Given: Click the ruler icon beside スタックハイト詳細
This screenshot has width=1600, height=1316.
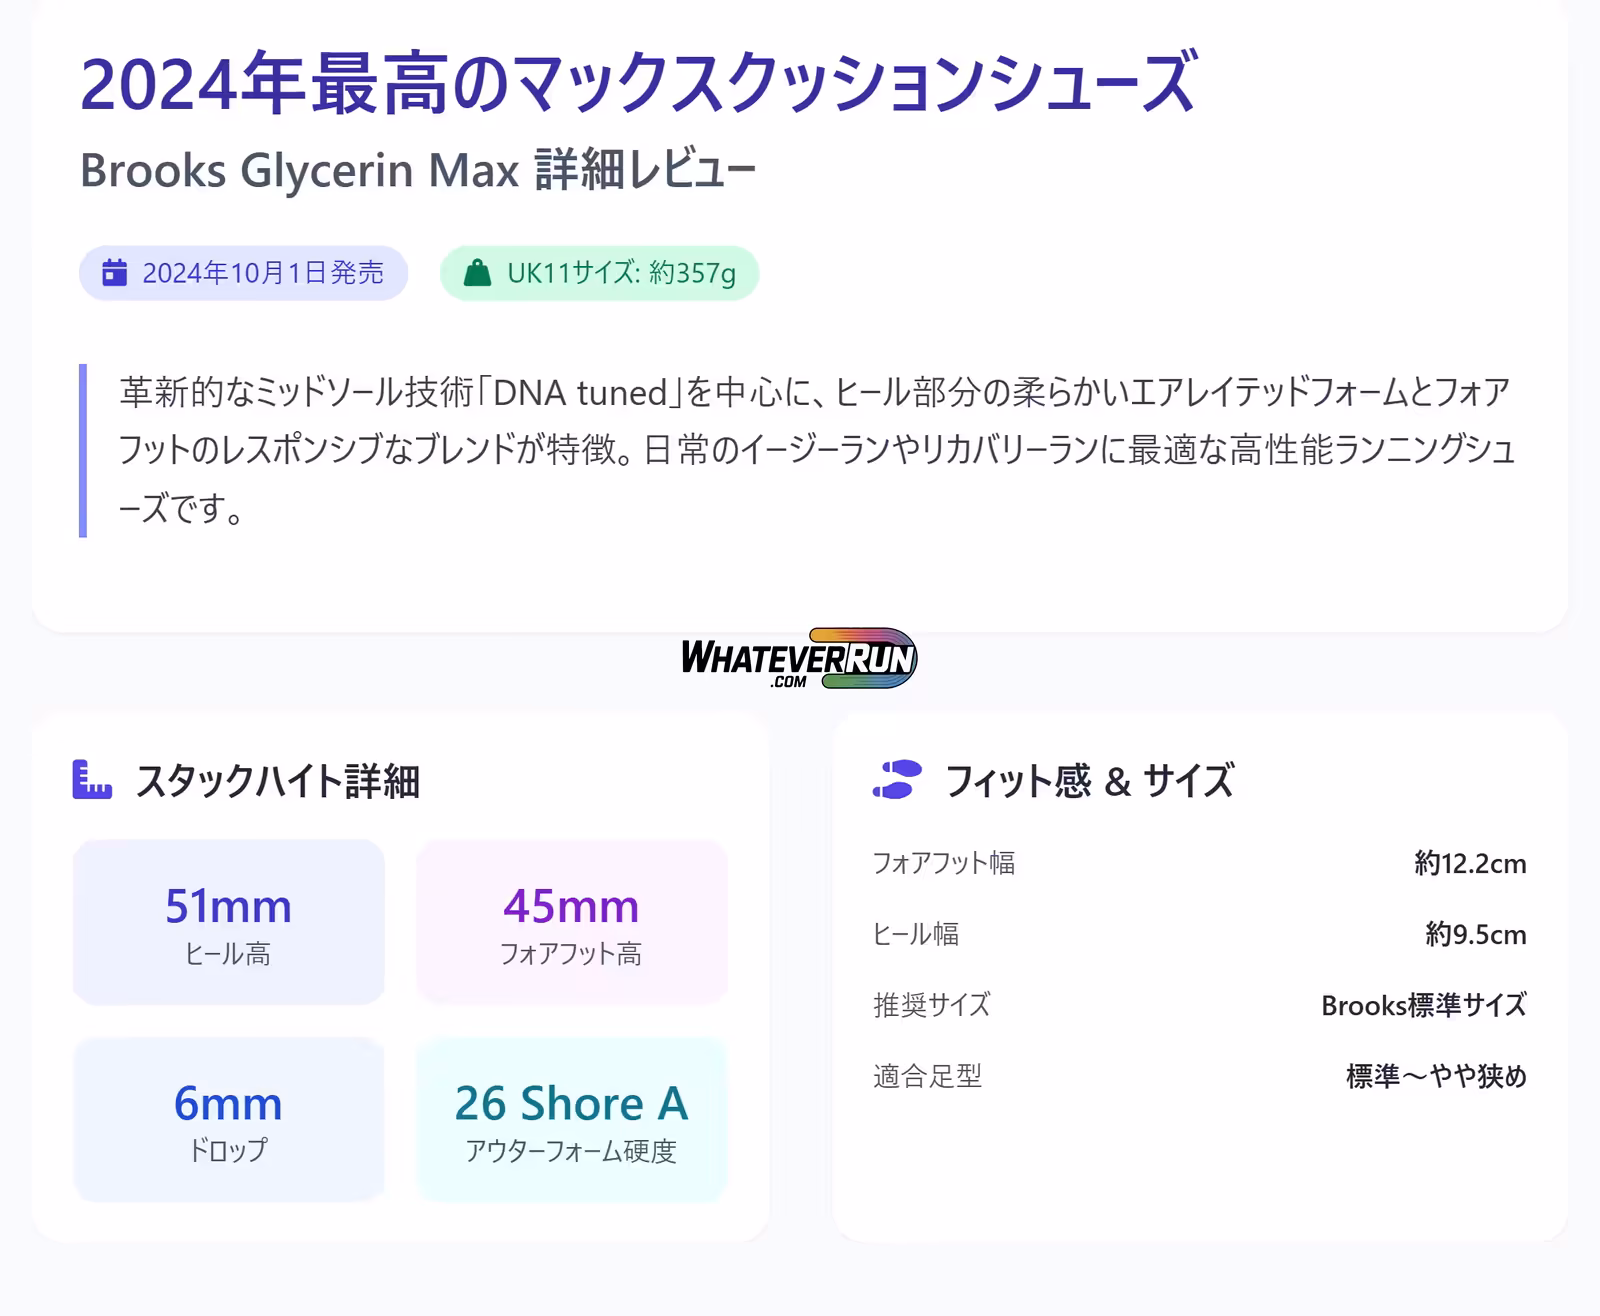Looking at the screenshot, I should click(x=92, y=780).
